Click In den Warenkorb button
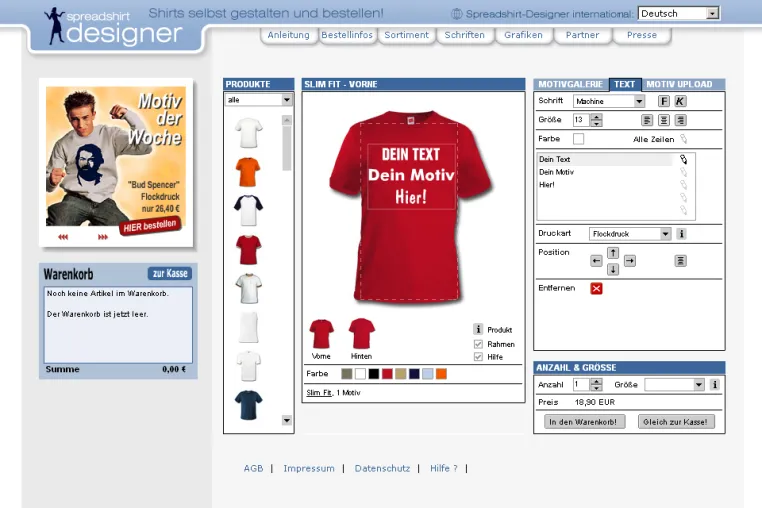This screenshot has width=762, height=508. click(583, 422)
